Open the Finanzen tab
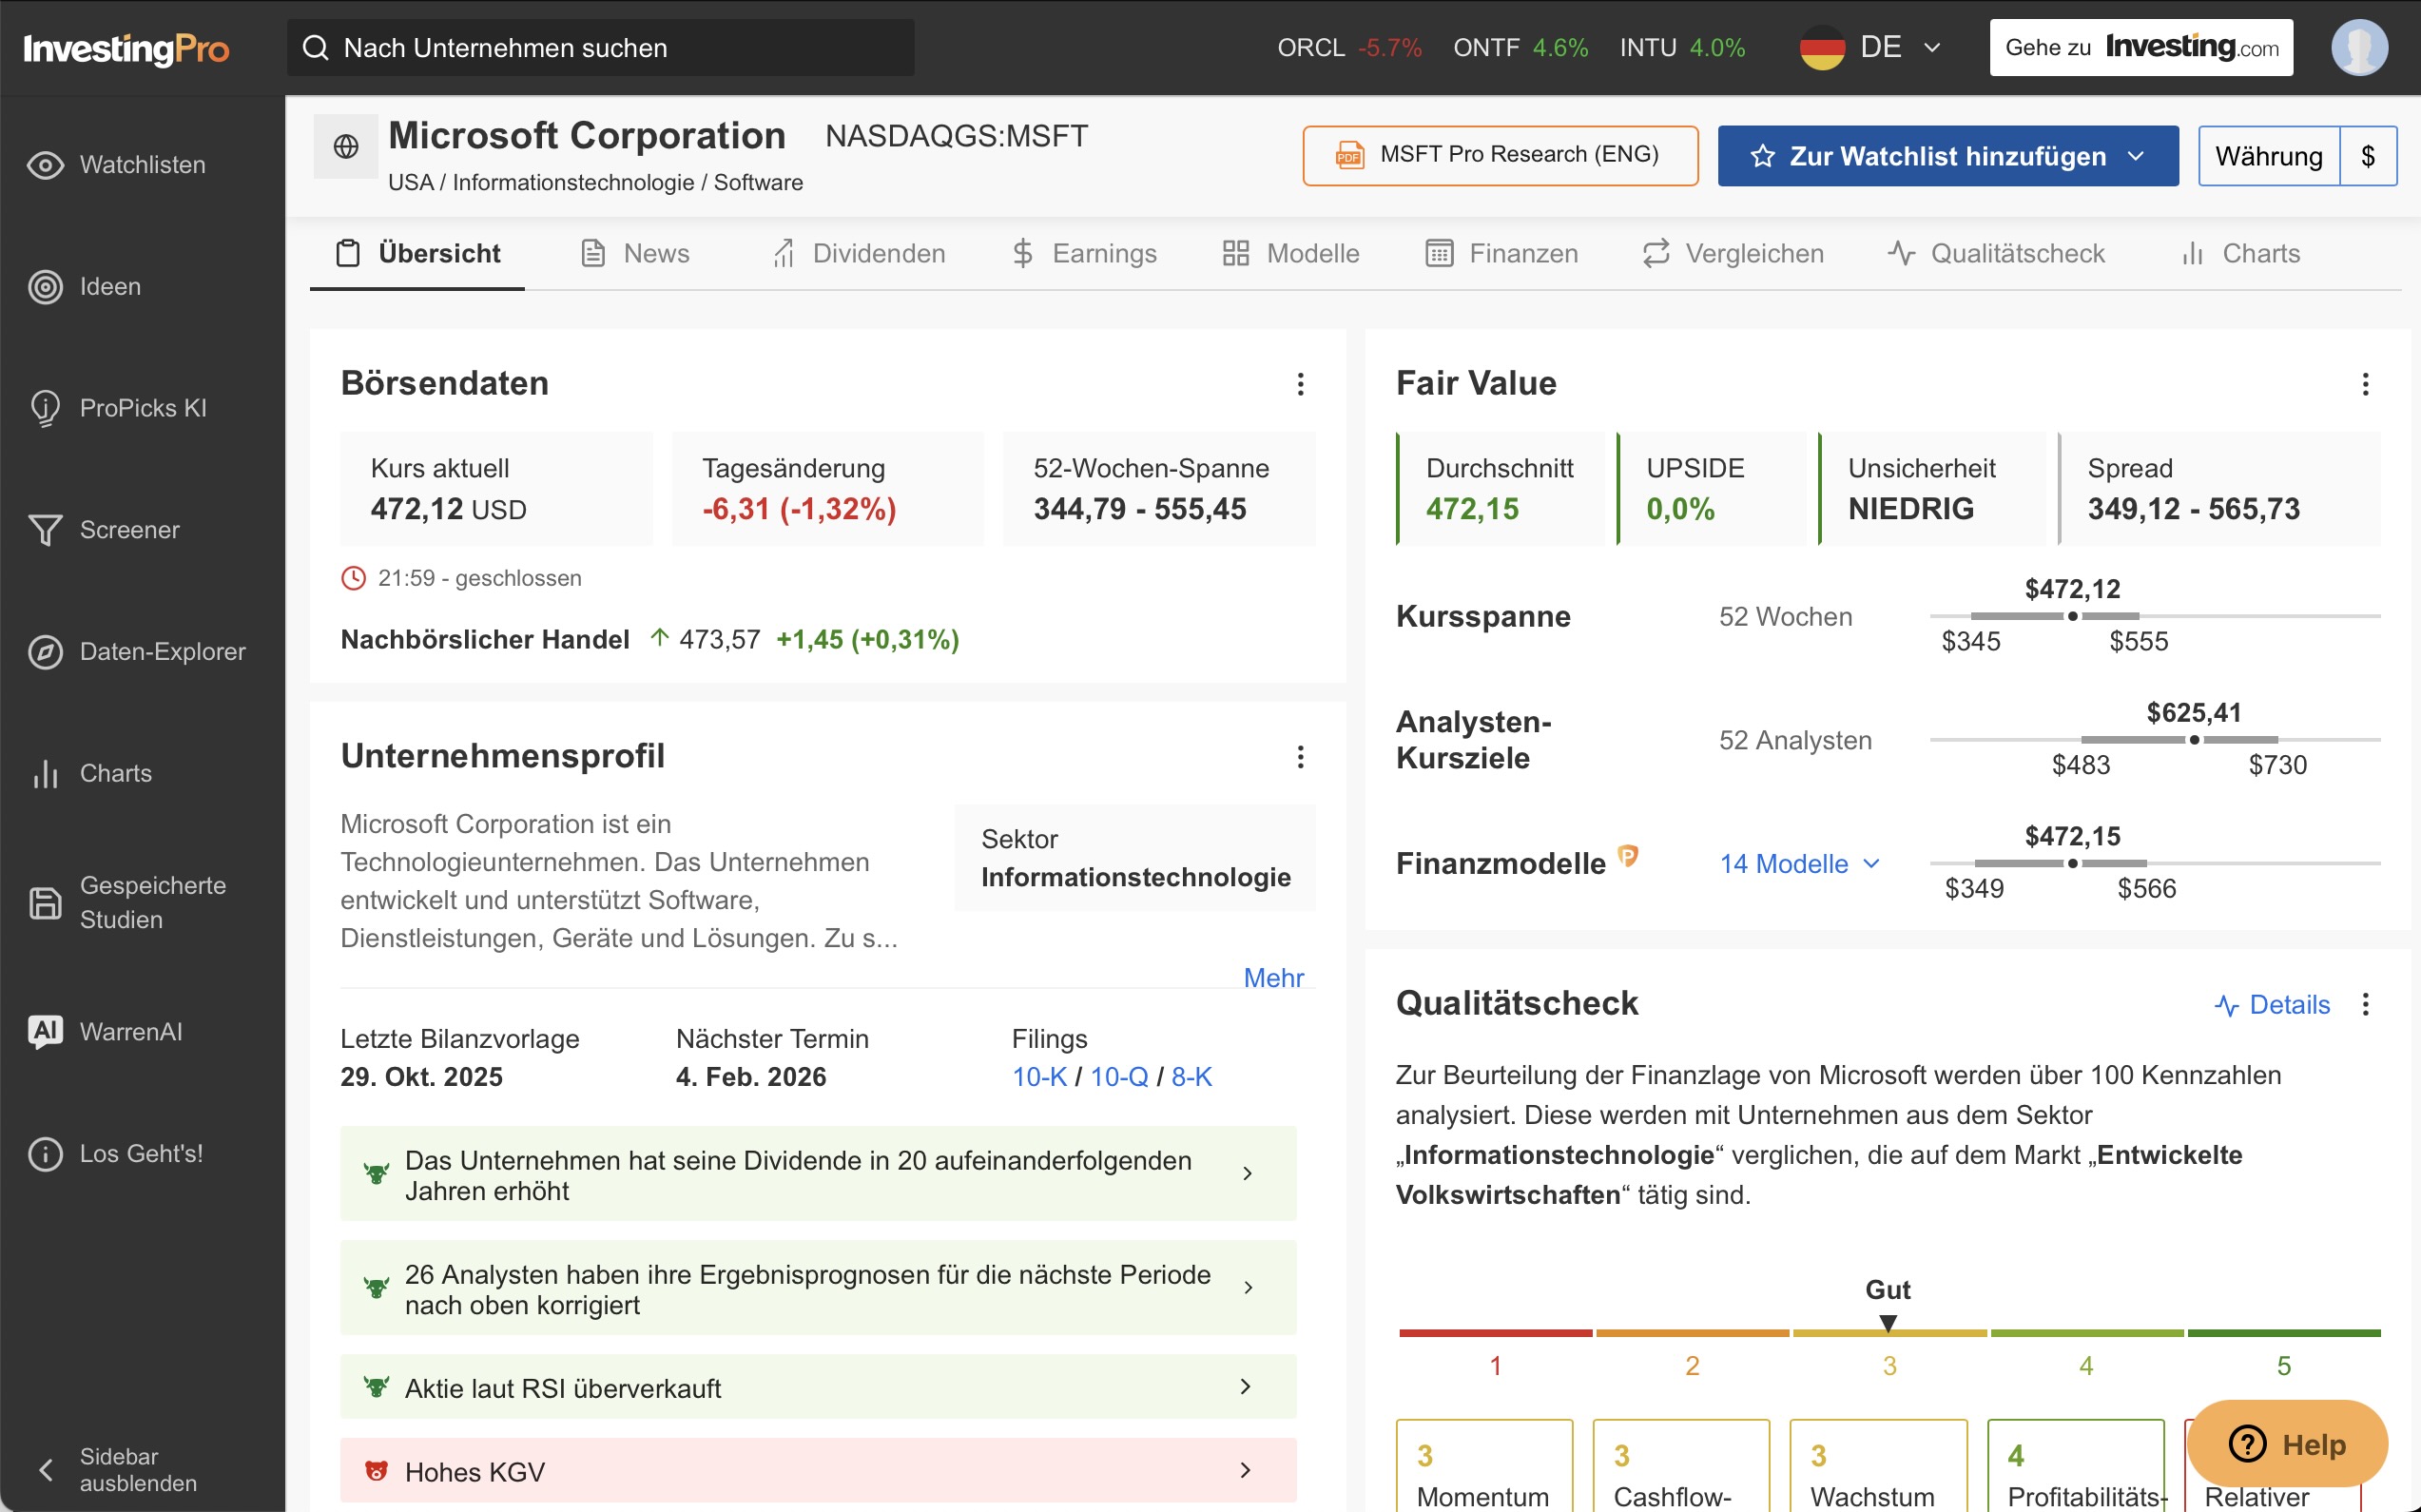Screen dimensions: 2421x1512 coord(1522,253)
